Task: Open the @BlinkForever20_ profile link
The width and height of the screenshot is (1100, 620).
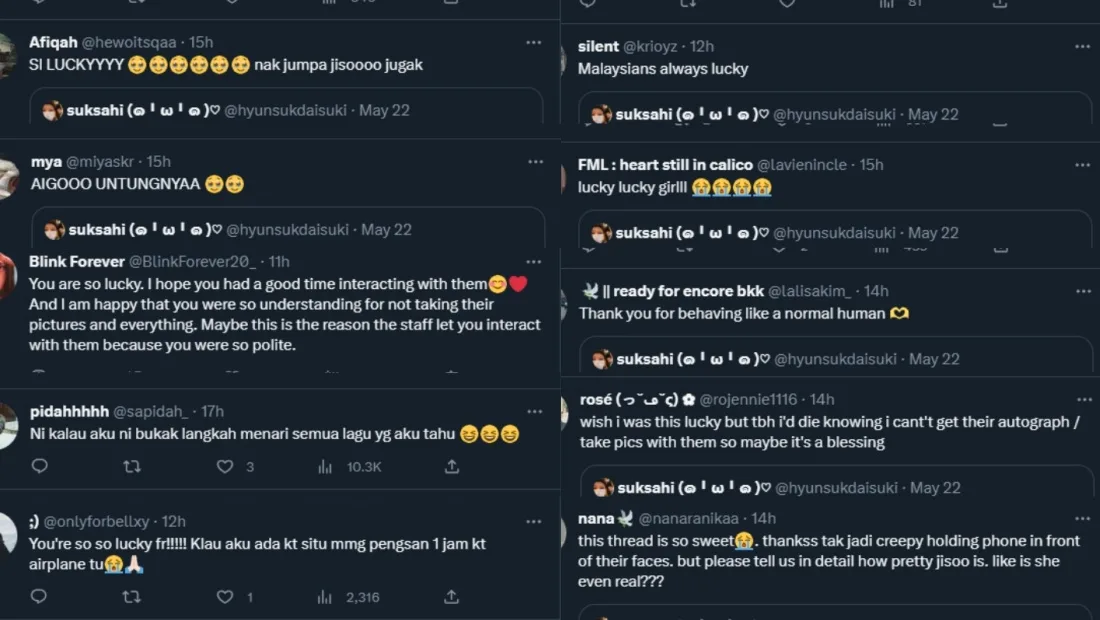Action: click(x=192, y=262)
